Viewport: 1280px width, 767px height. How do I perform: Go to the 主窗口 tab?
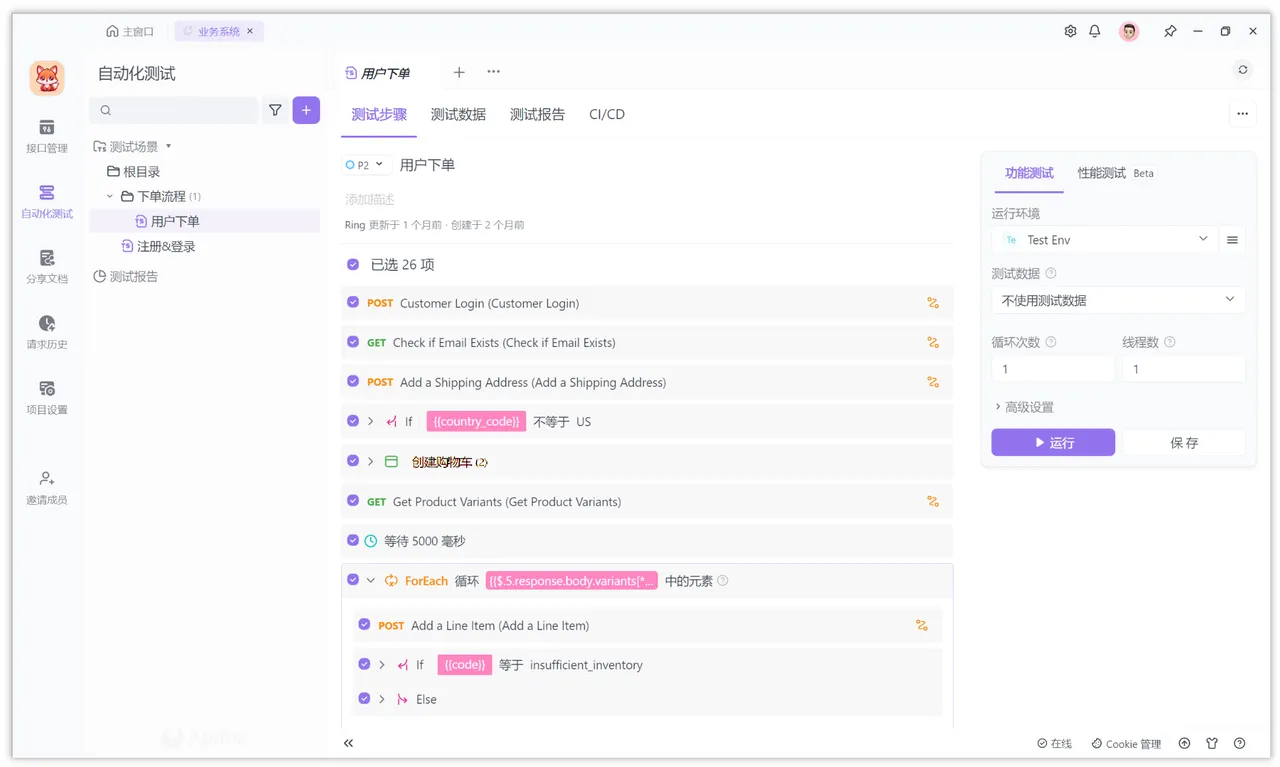click(x=130, y=31)
